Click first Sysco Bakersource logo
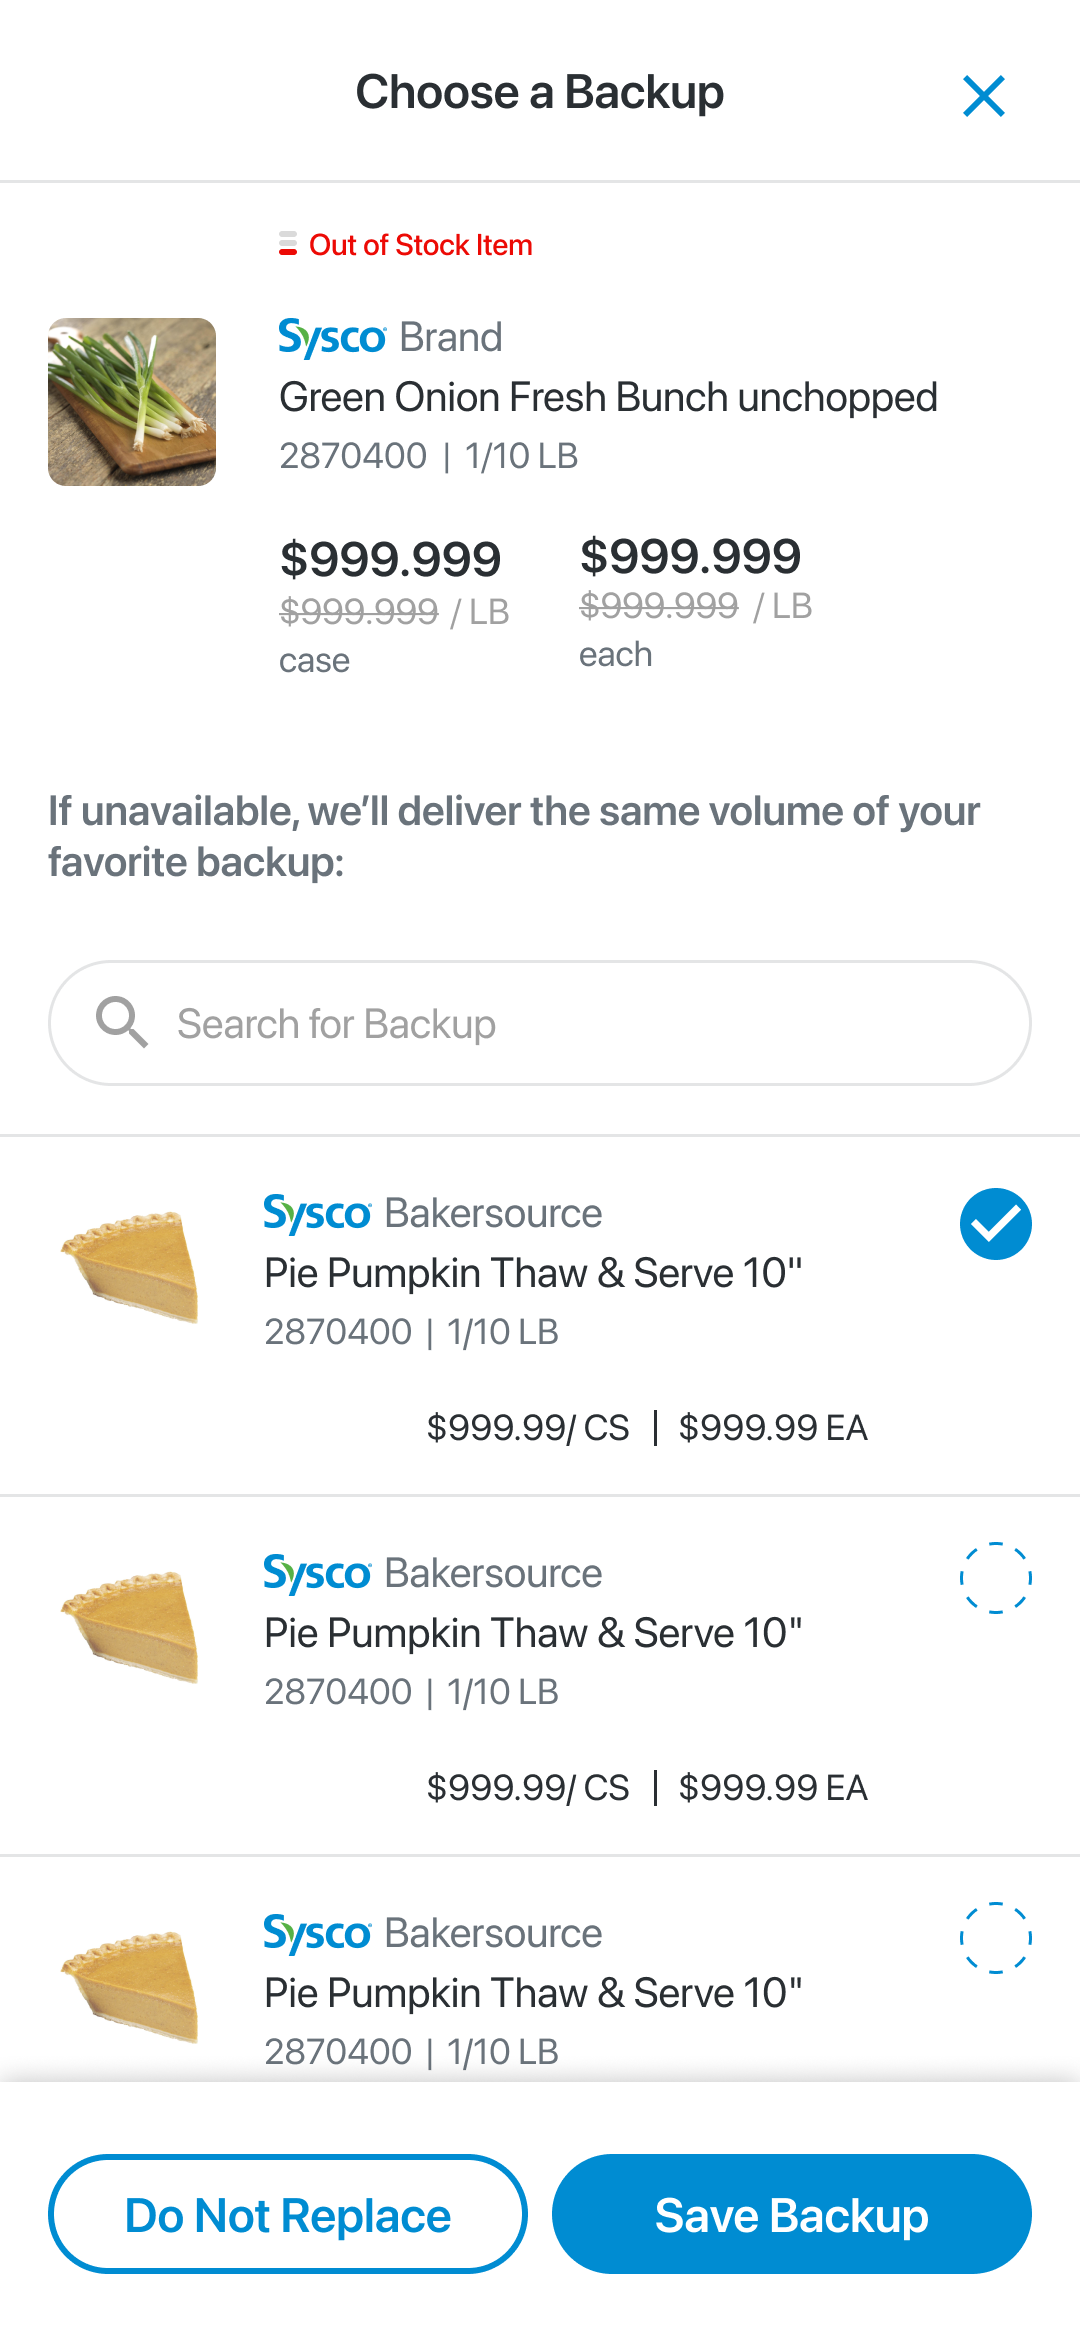The width and height of the screenshot is (1080, 2346). (318, 1214)
